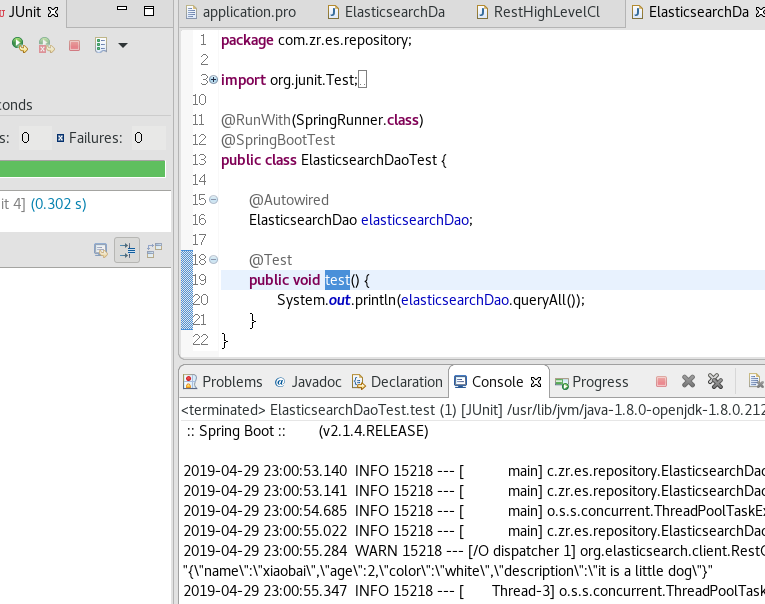Click the collapsed import placeholder box after Test;
765x604 pixels.
click(362, 80)
